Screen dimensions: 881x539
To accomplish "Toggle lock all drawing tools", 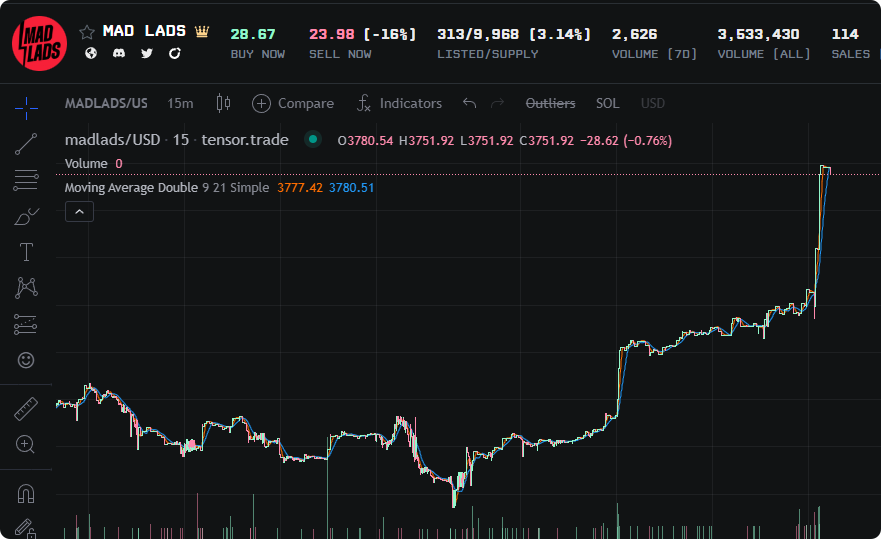I will coord(26,528).
